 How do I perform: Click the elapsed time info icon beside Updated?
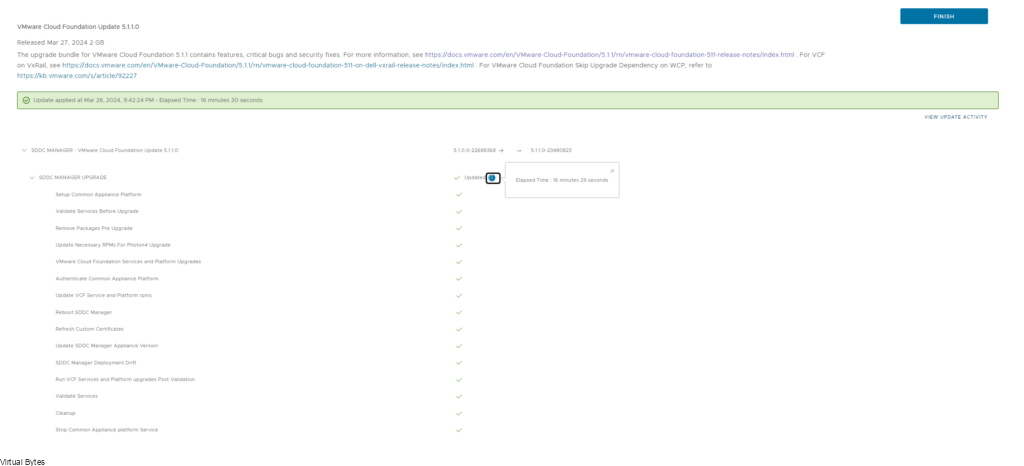(492, 177)
